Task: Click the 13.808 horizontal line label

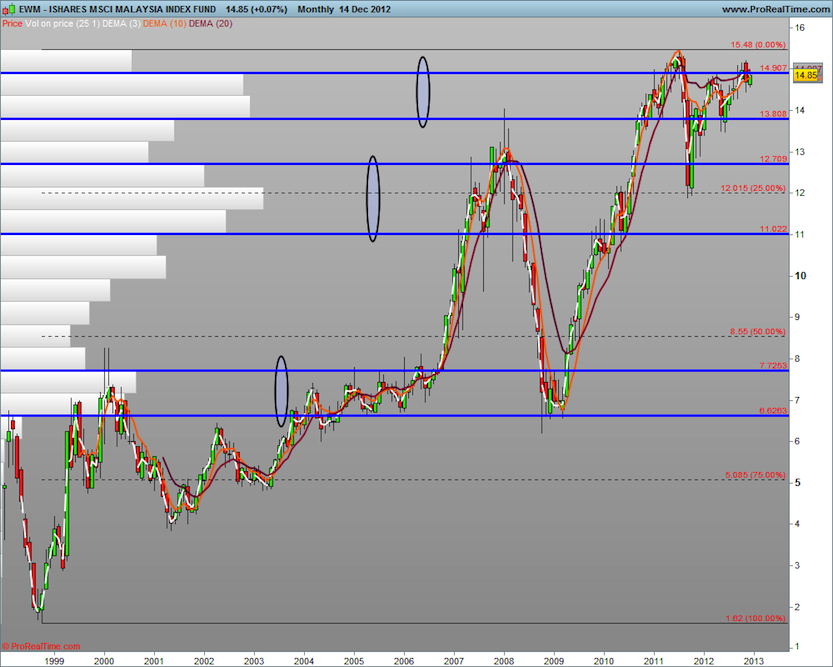Action: pyautogui.click(x=773, y=114)
